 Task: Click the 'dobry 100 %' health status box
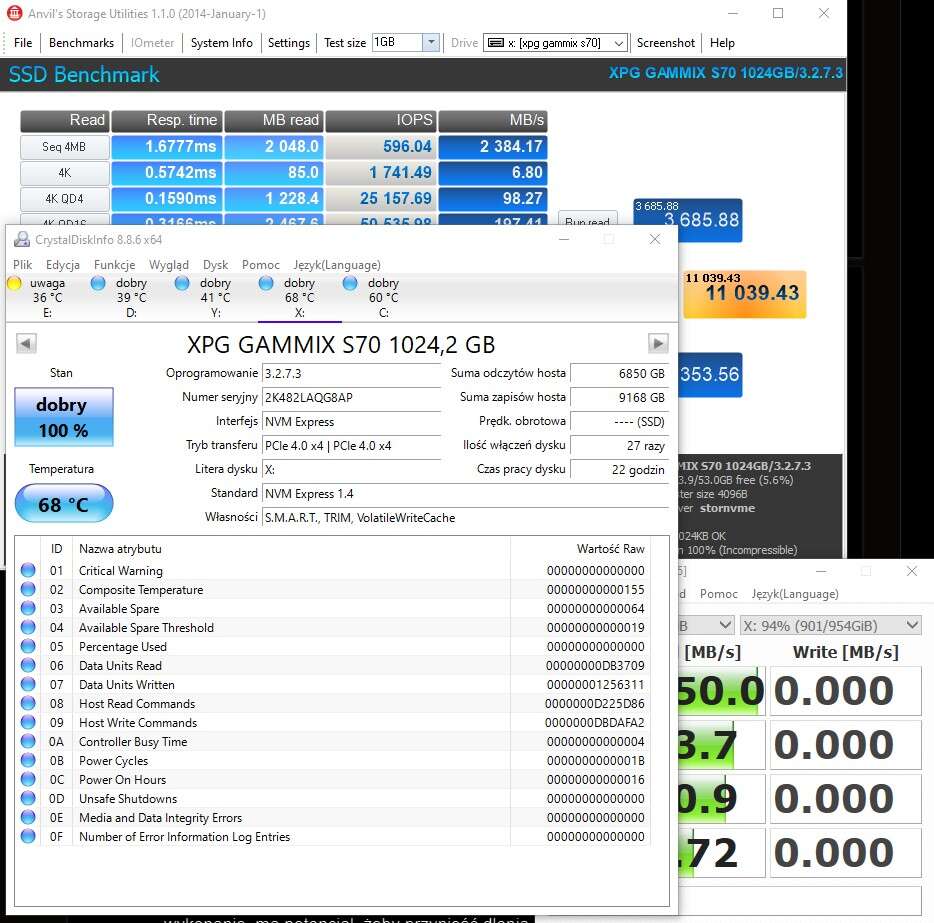click(63, 417)
